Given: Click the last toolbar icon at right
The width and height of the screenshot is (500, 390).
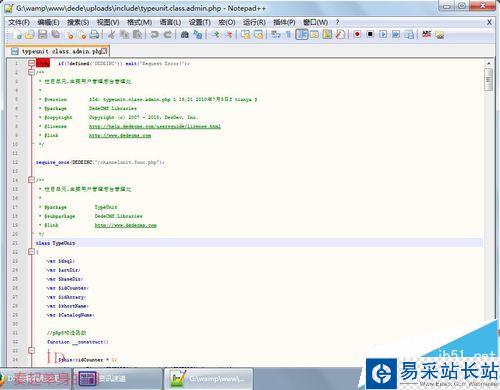Looking at the screenshot, I should pos(440,34).
